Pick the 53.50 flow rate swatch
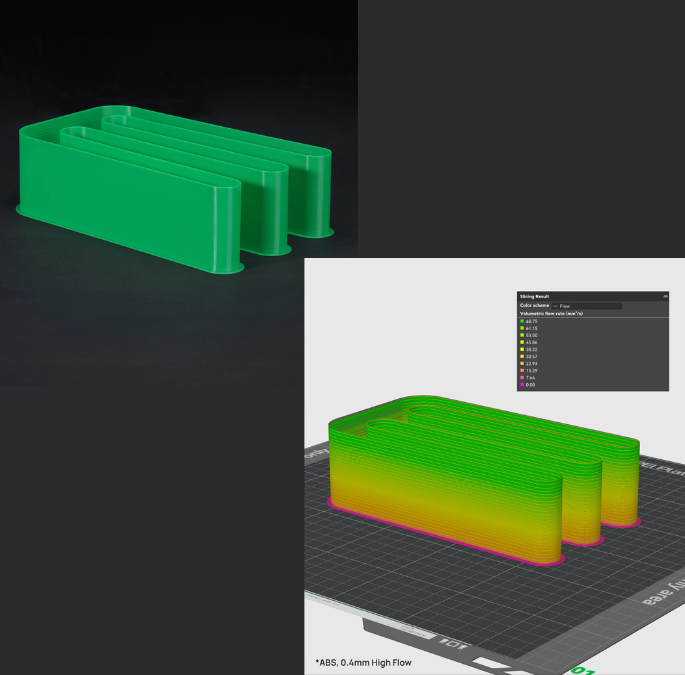 (522, 335)
